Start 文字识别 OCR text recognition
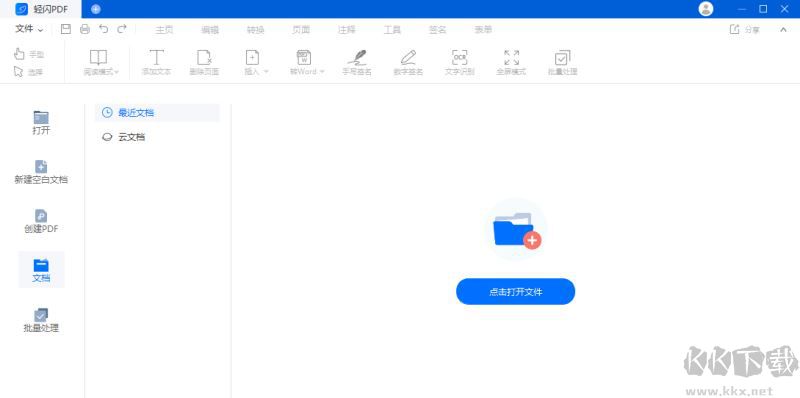 (x=460, y=63)
